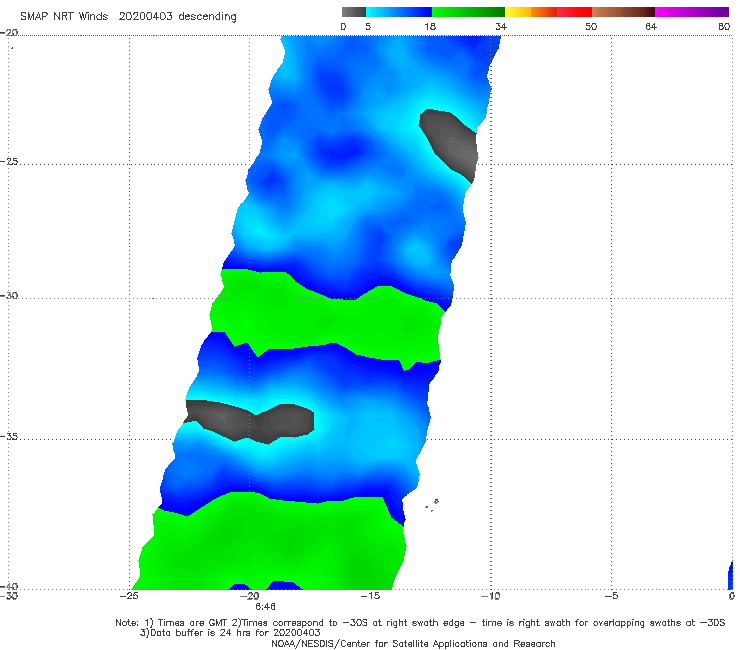Click the color bar label "64"

pyautogui.click(x=651, y=27)
